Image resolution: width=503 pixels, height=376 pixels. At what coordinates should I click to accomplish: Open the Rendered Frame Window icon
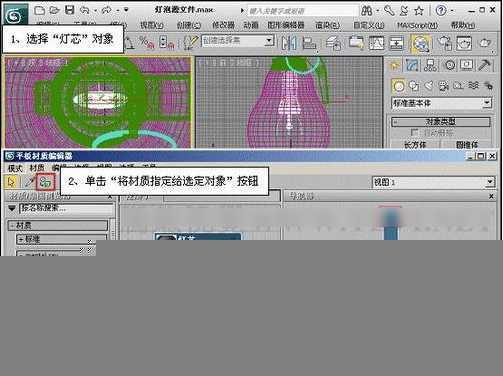(464, 43)
